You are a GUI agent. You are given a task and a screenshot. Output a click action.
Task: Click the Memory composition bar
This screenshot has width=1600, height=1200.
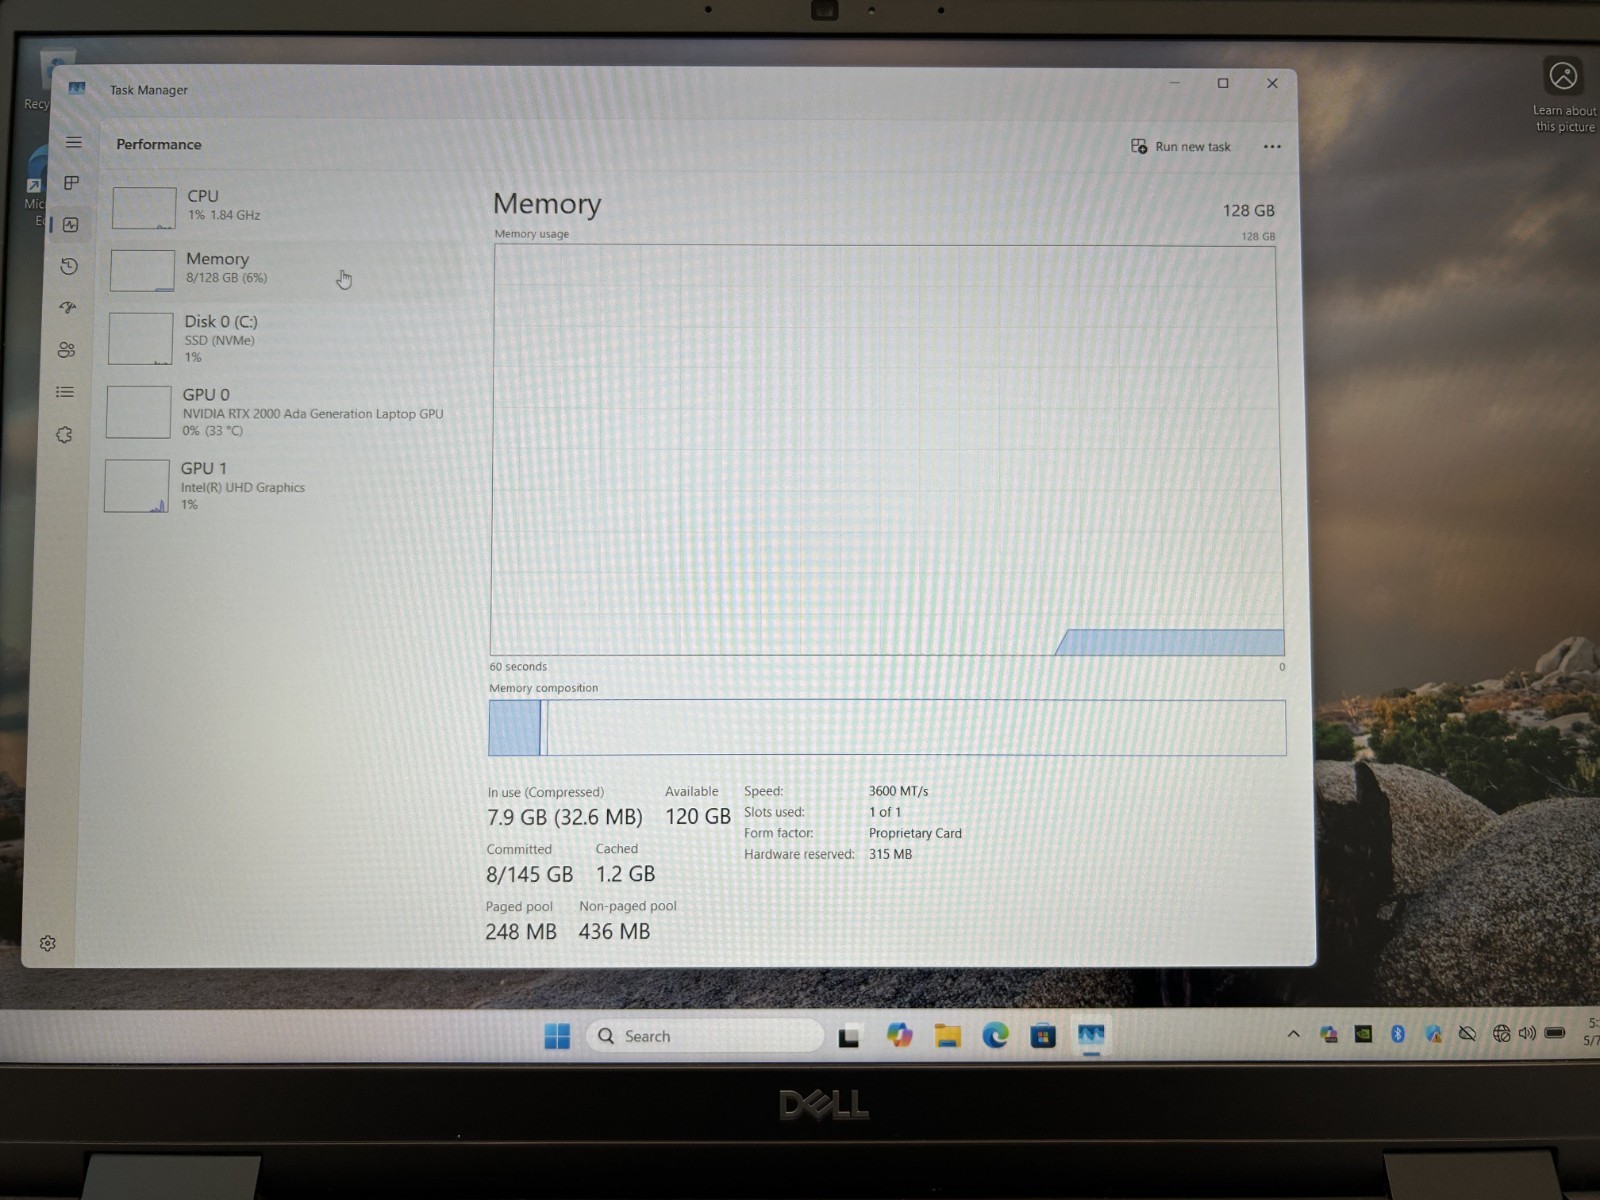point(887,727)
